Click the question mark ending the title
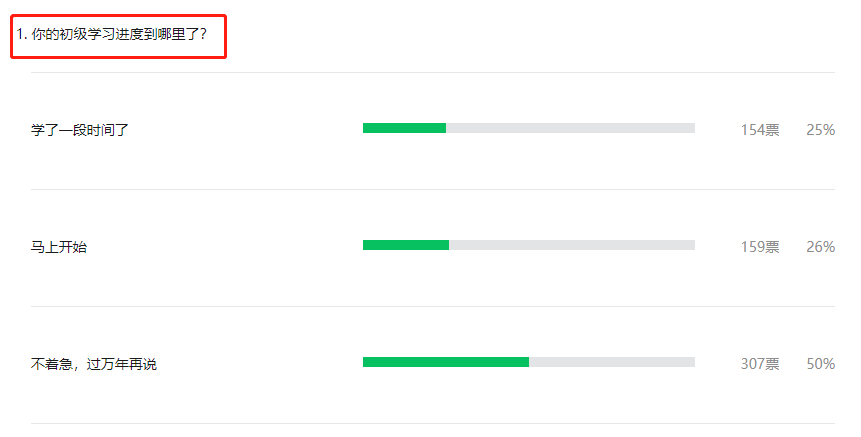Image resolution: width=861 pixels, height=437 pixels. (x=203, y=35)
